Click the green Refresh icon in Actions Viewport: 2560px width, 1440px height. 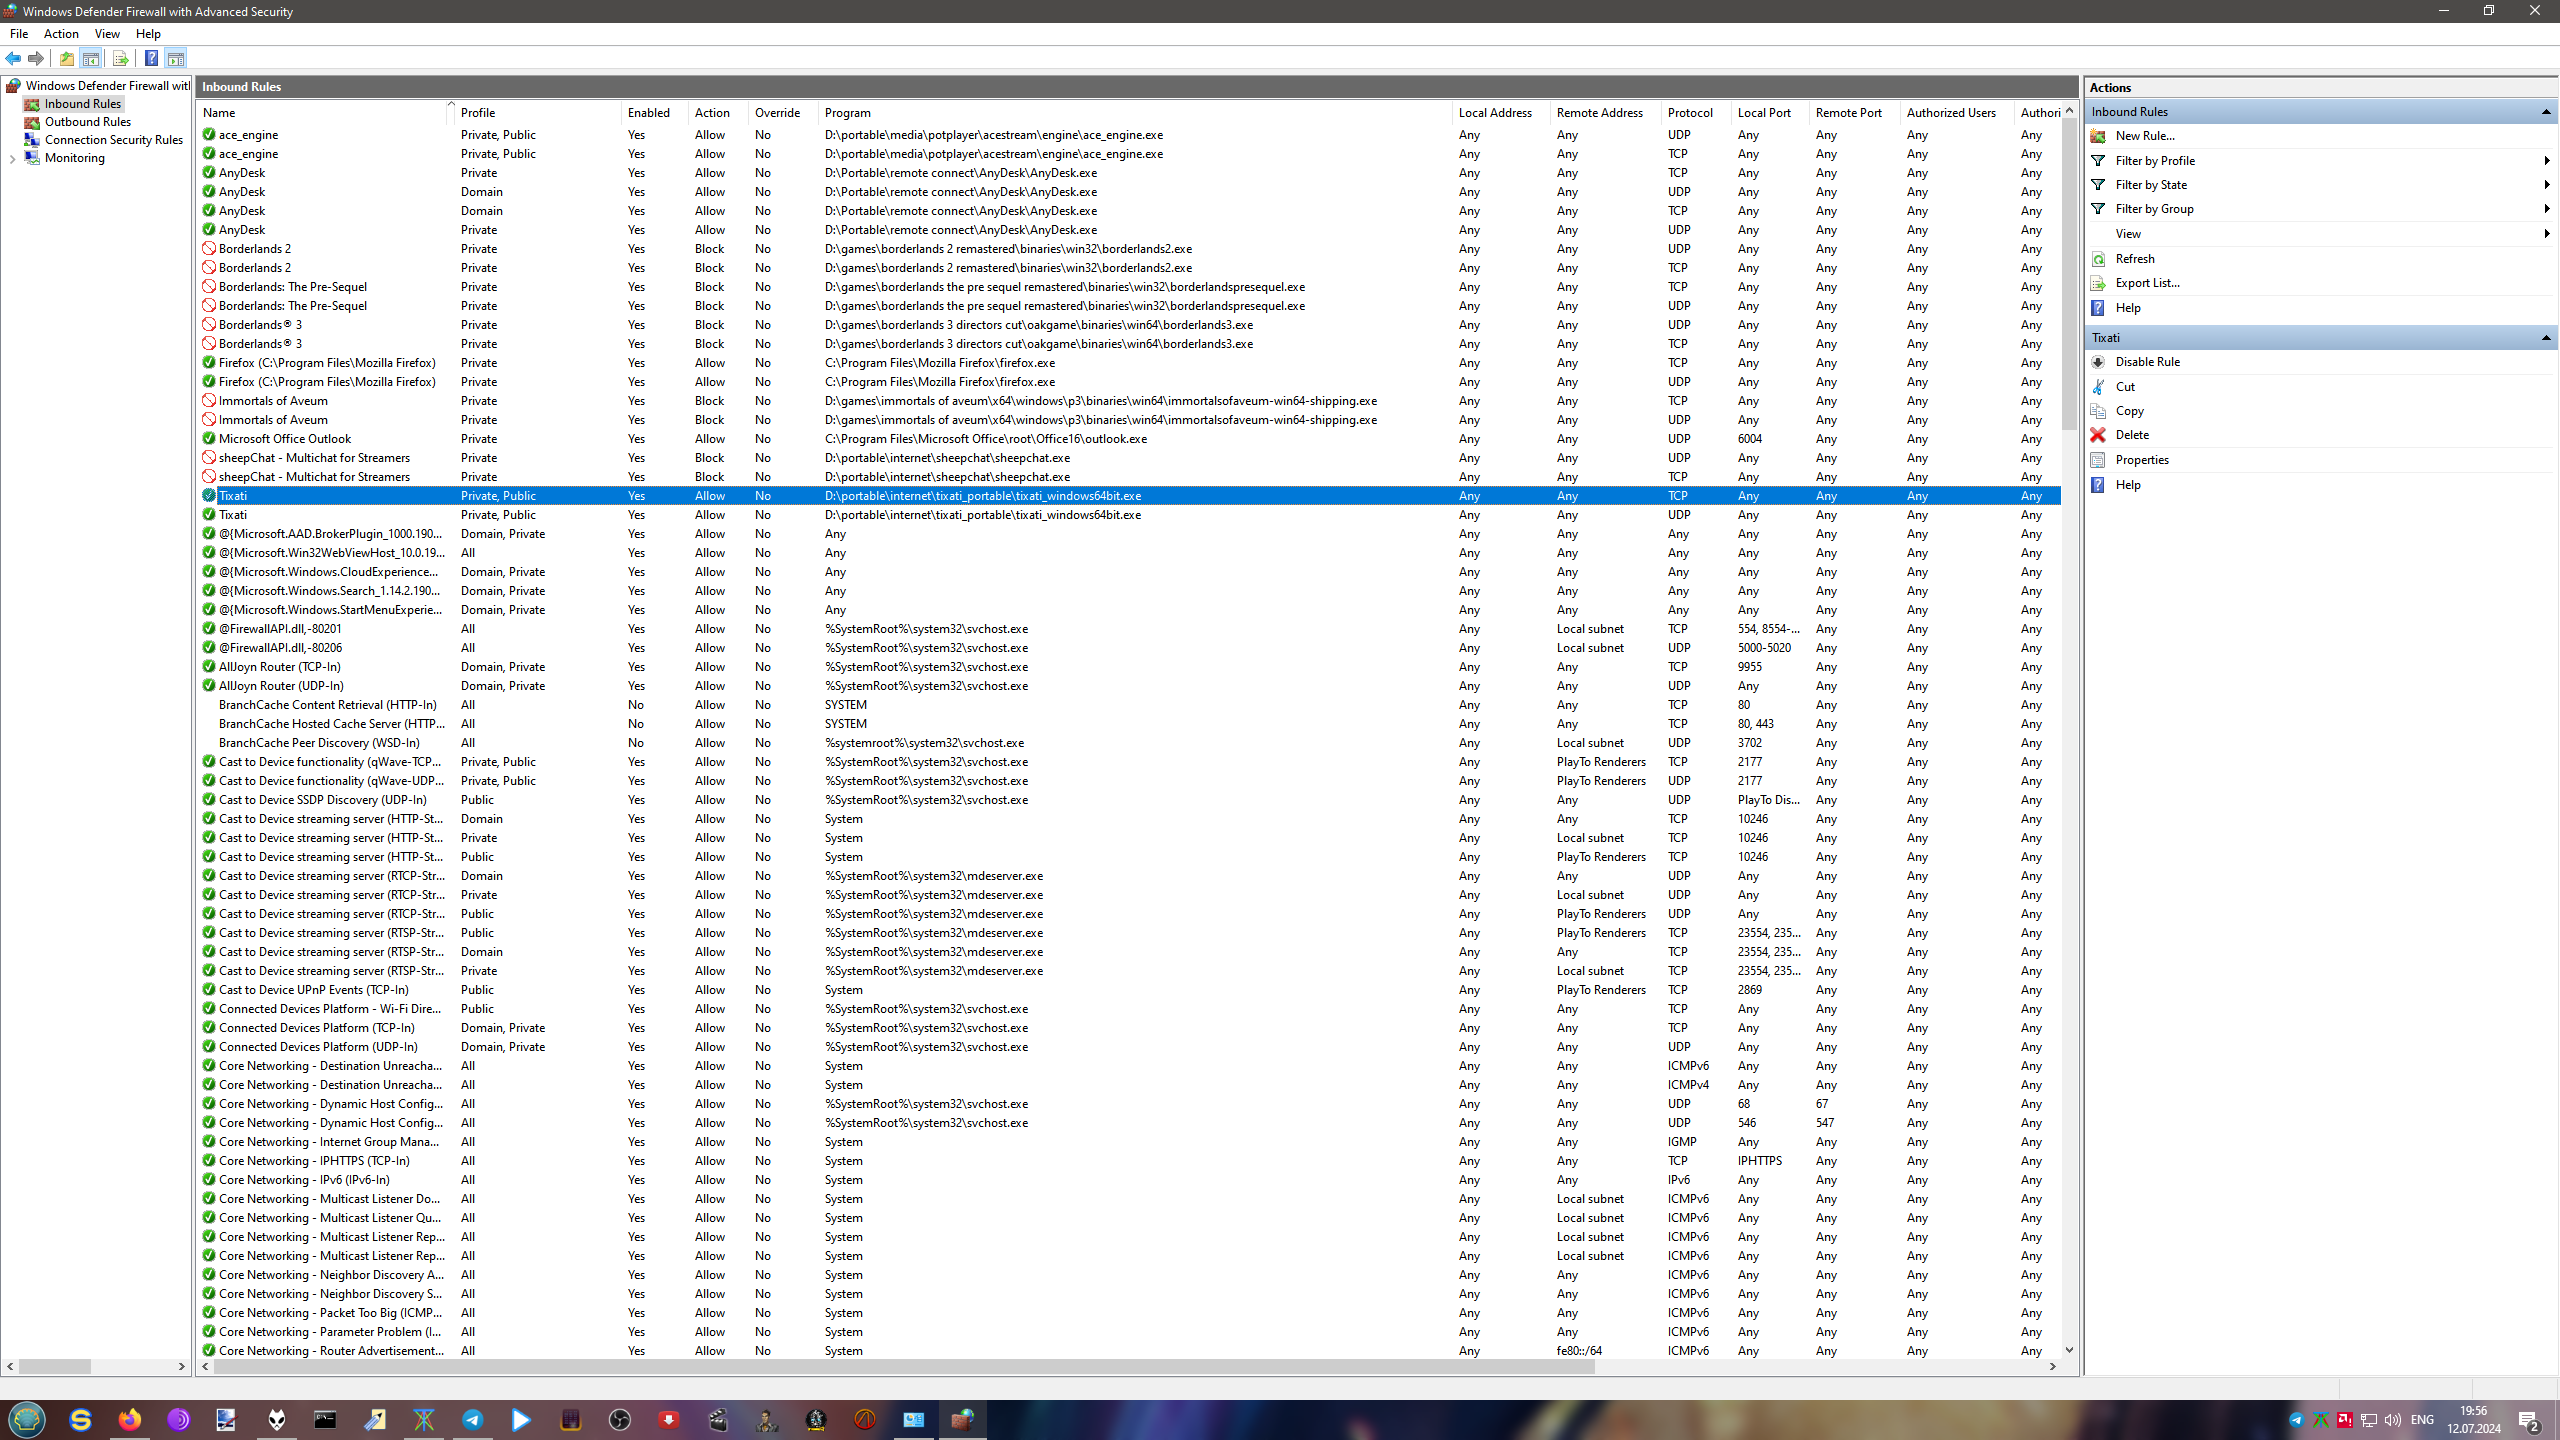point(2098,259)
